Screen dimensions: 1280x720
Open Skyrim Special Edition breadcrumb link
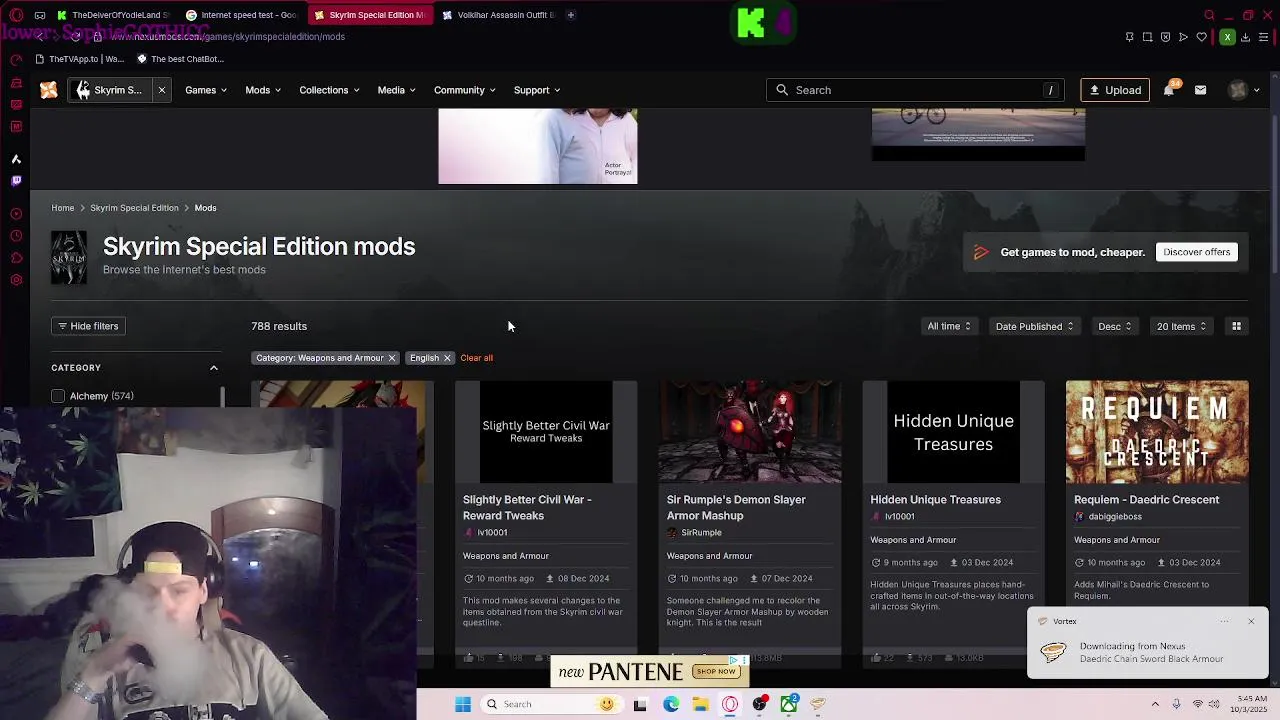[x=134, y=208]
